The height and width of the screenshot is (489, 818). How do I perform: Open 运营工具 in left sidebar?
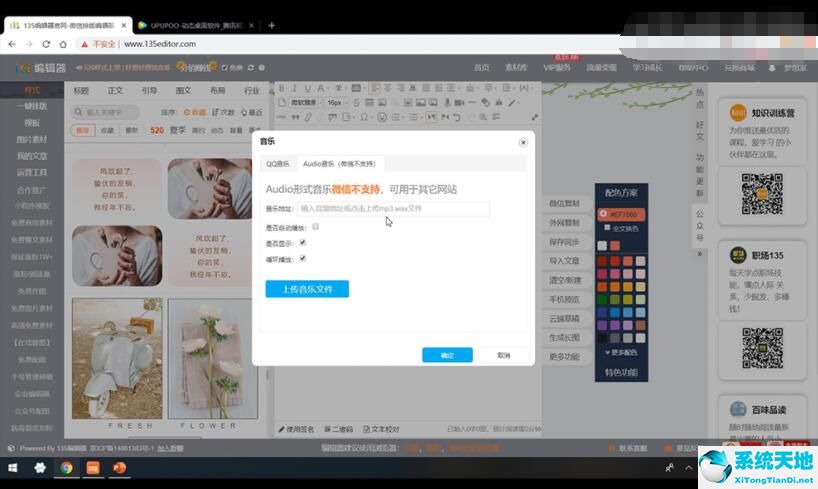[32, 173]
